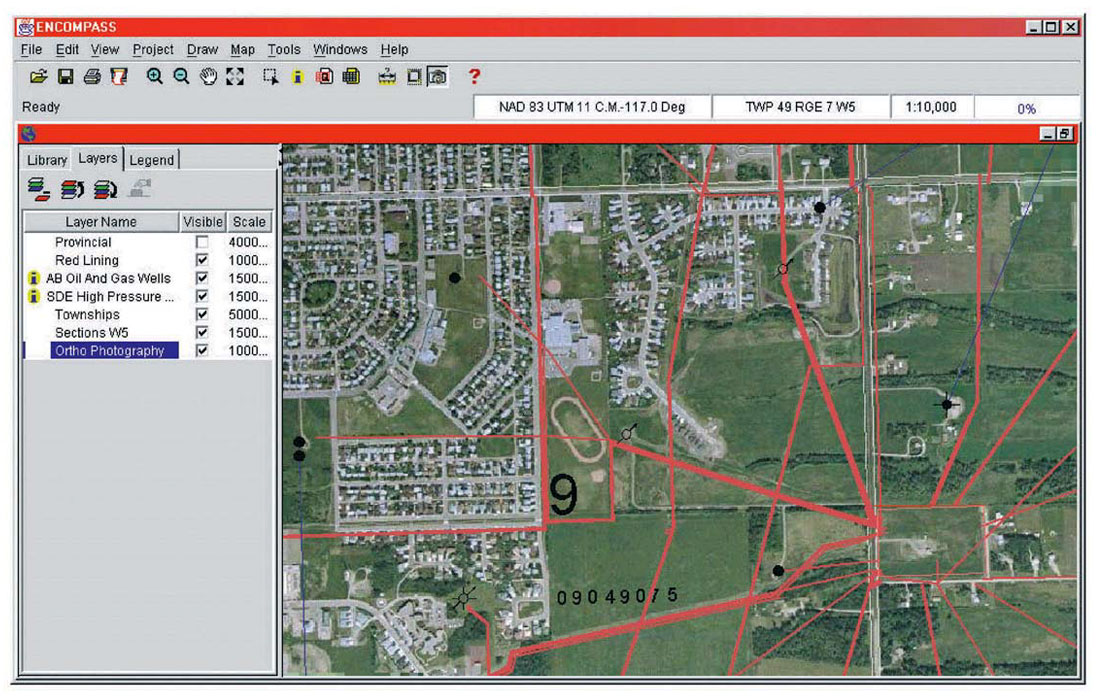Click the full extent arrows icon
1100x700 pixels.
point(235,76)
